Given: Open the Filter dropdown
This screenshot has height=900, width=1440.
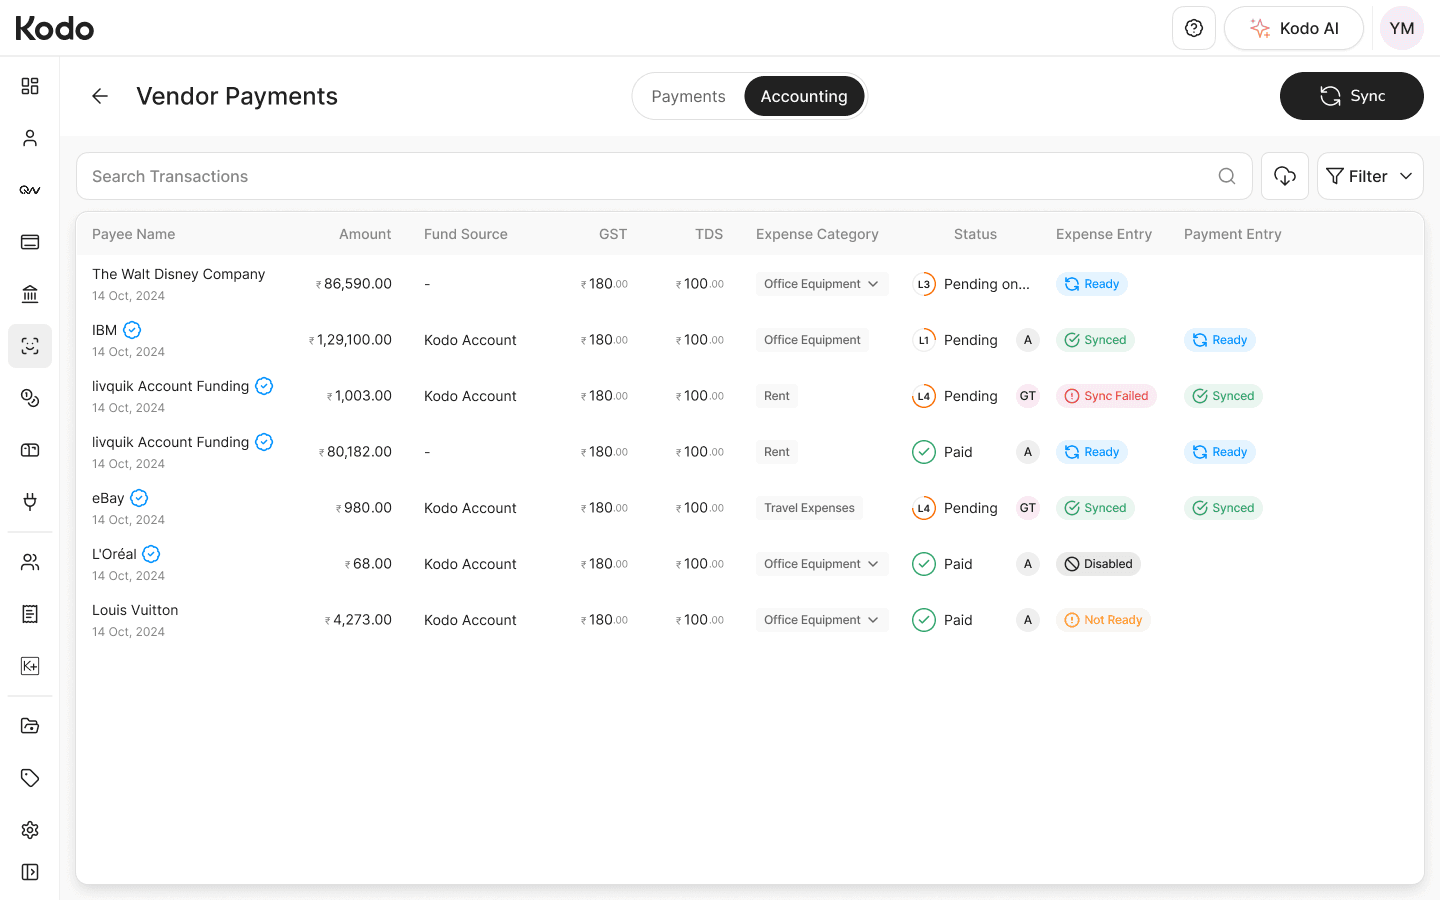Looking at the screenshot, I should point(1370,176).
